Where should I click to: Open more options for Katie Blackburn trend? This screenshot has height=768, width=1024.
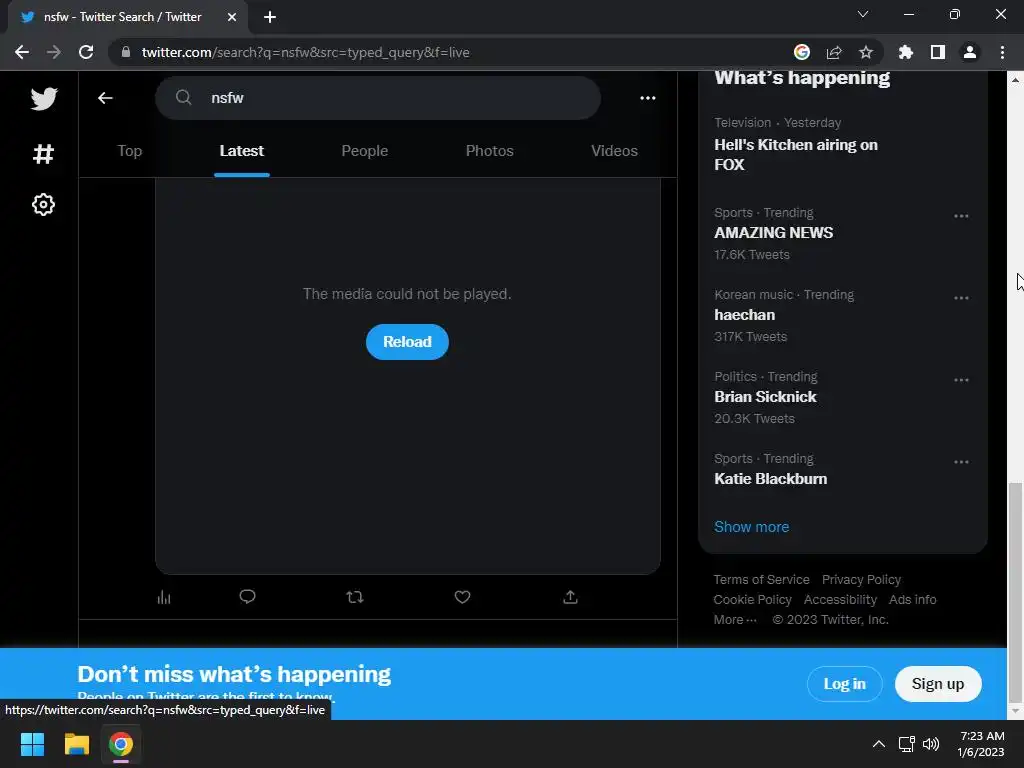coord(961,462)
